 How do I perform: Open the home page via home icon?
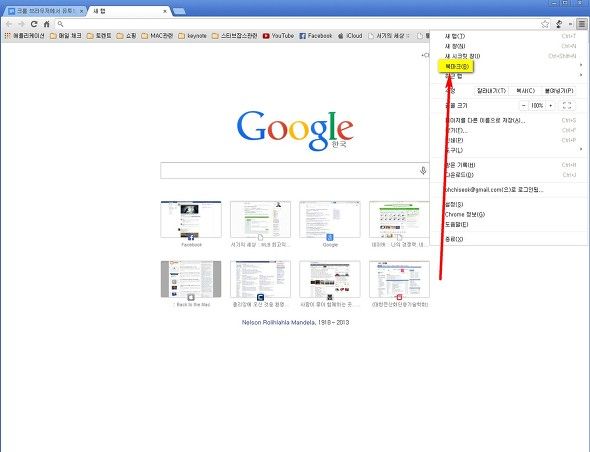[47, 24]
